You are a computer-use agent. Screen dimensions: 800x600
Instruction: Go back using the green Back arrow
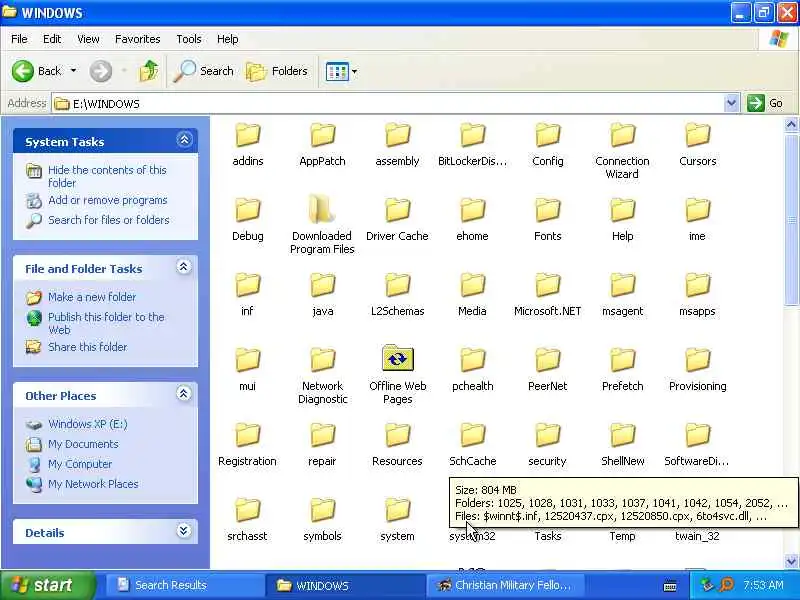coord(23,71)
